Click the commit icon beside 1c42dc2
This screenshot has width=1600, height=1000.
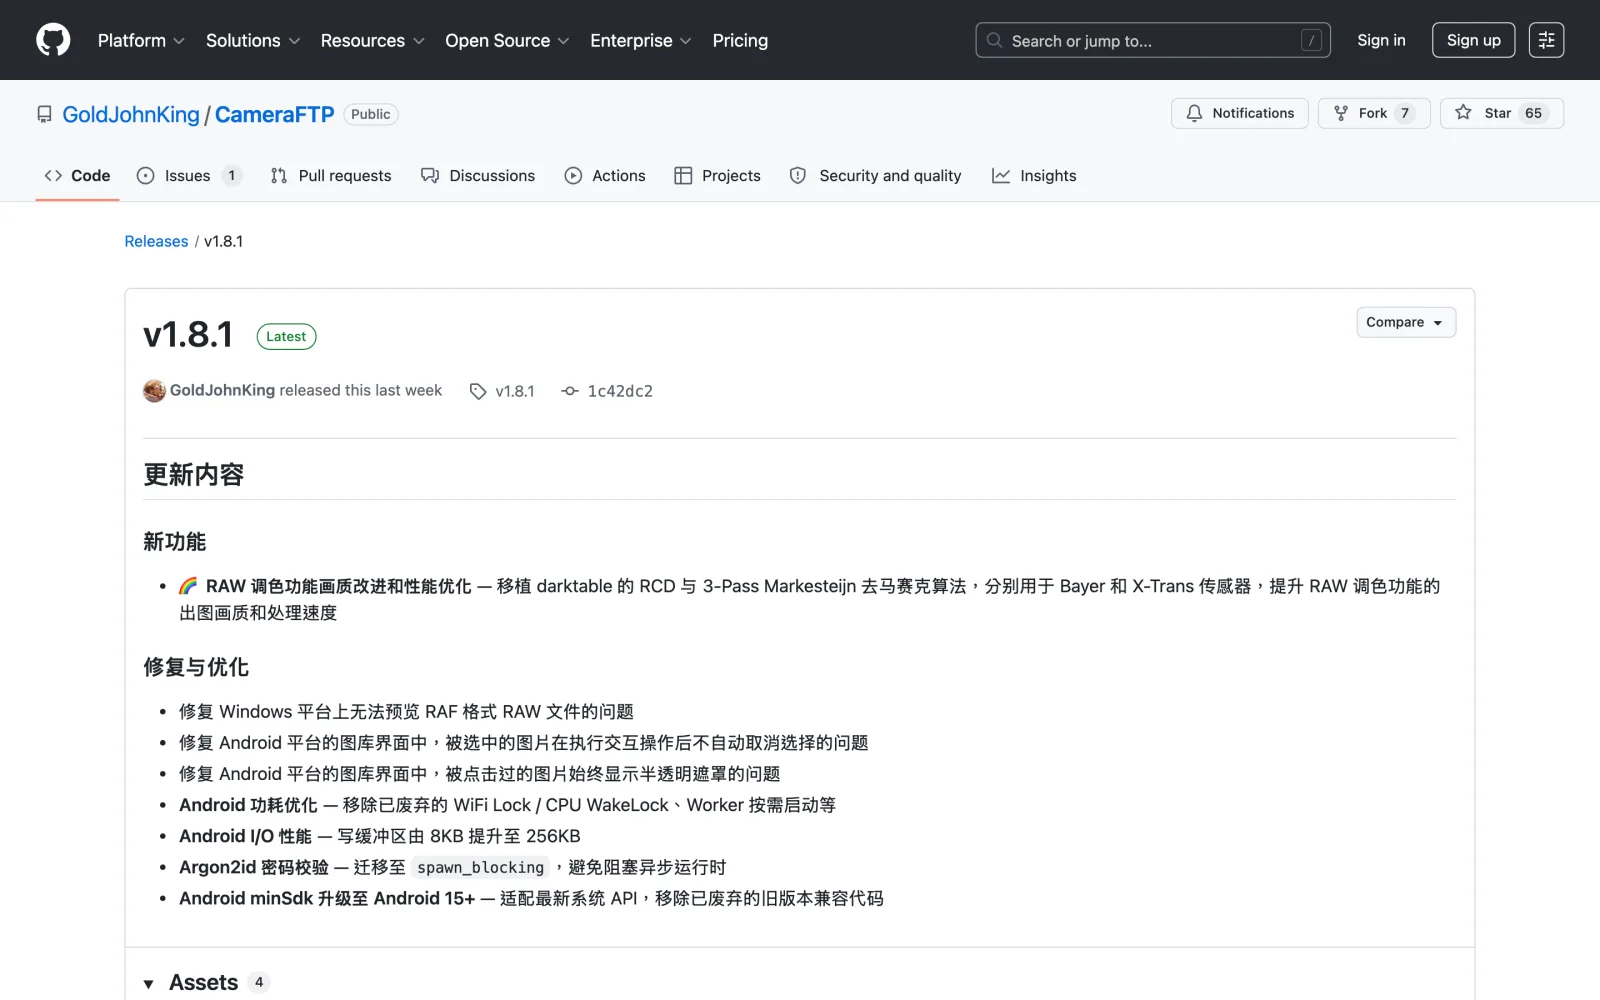click(x=570, y=391)
